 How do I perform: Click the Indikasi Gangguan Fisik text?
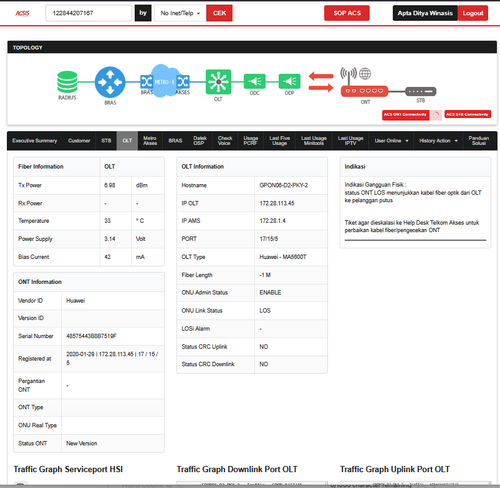[x=375, y=185]
